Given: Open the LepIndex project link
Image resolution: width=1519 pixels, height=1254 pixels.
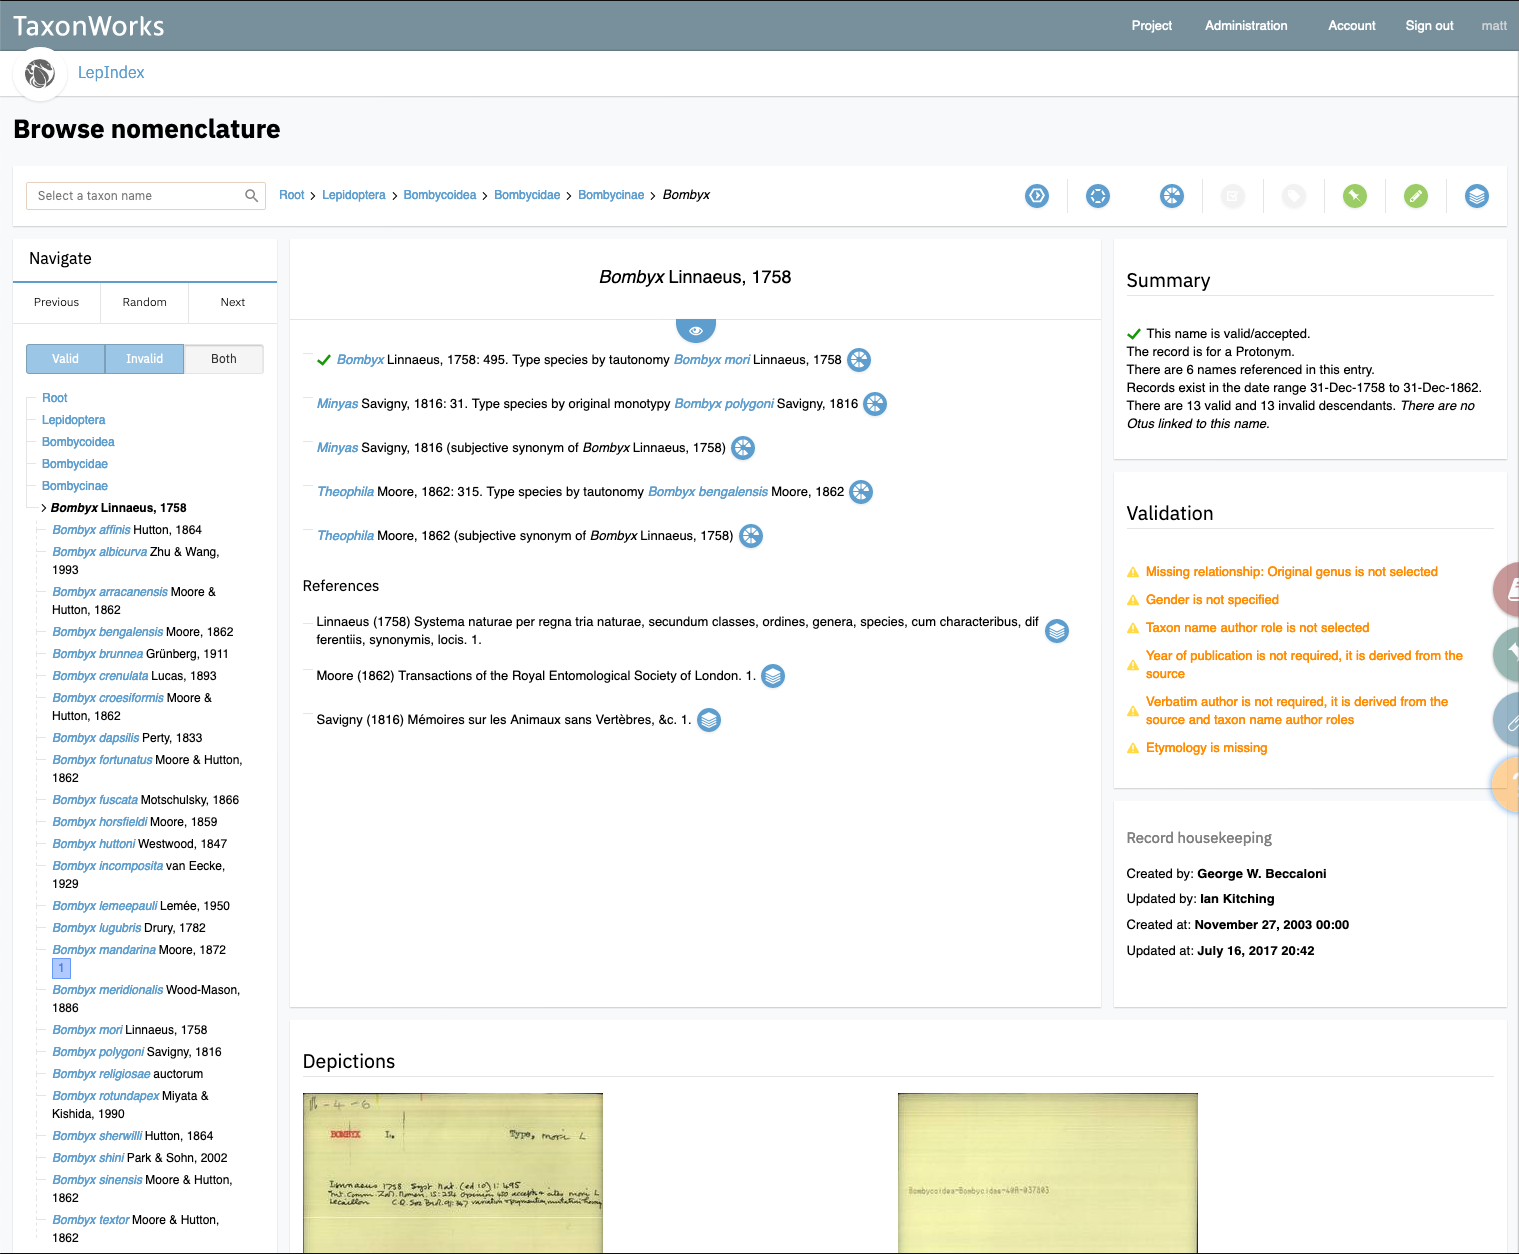Looking at the screenshot, I should pyautogui.click(x=111, y=73).
